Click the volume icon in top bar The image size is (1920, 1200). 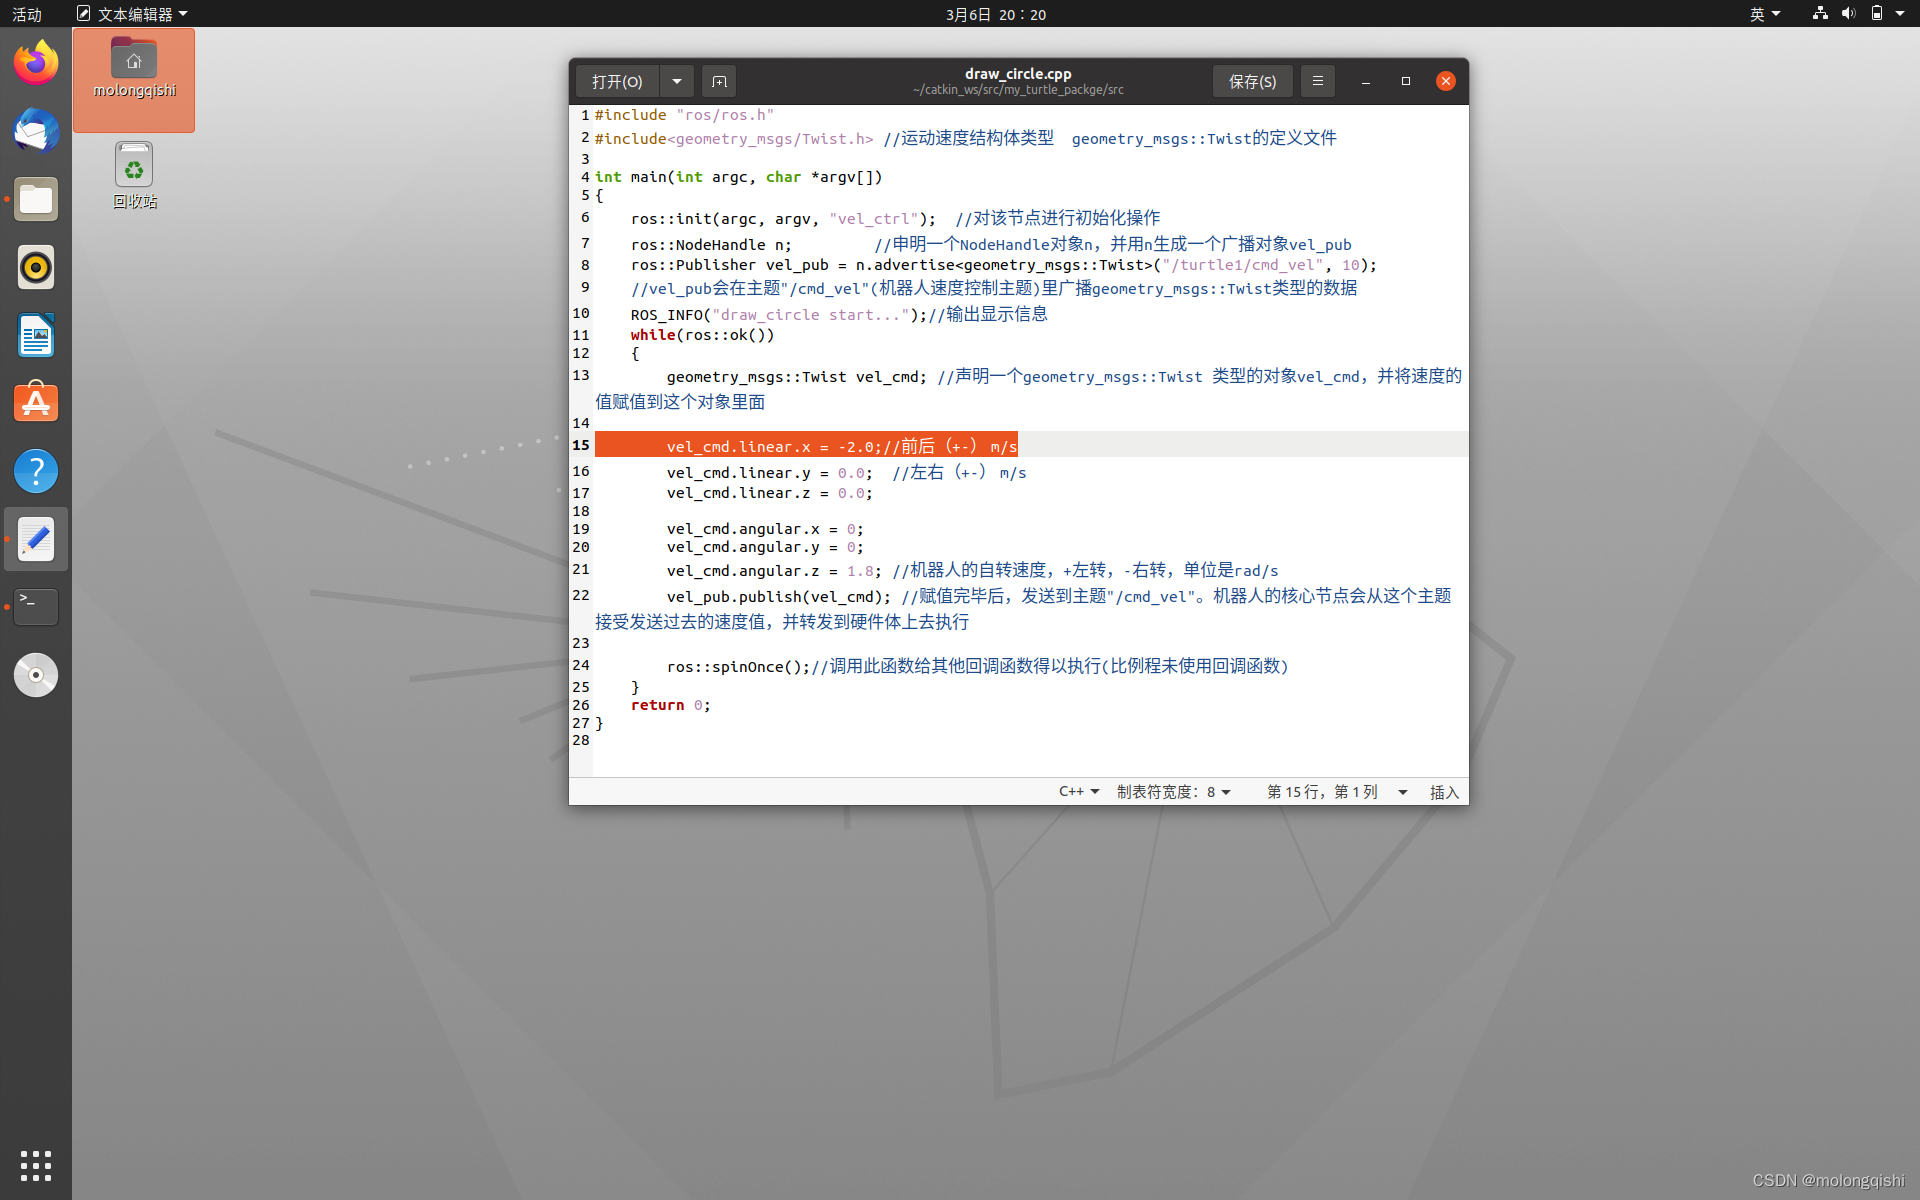tap(1848, 13)
